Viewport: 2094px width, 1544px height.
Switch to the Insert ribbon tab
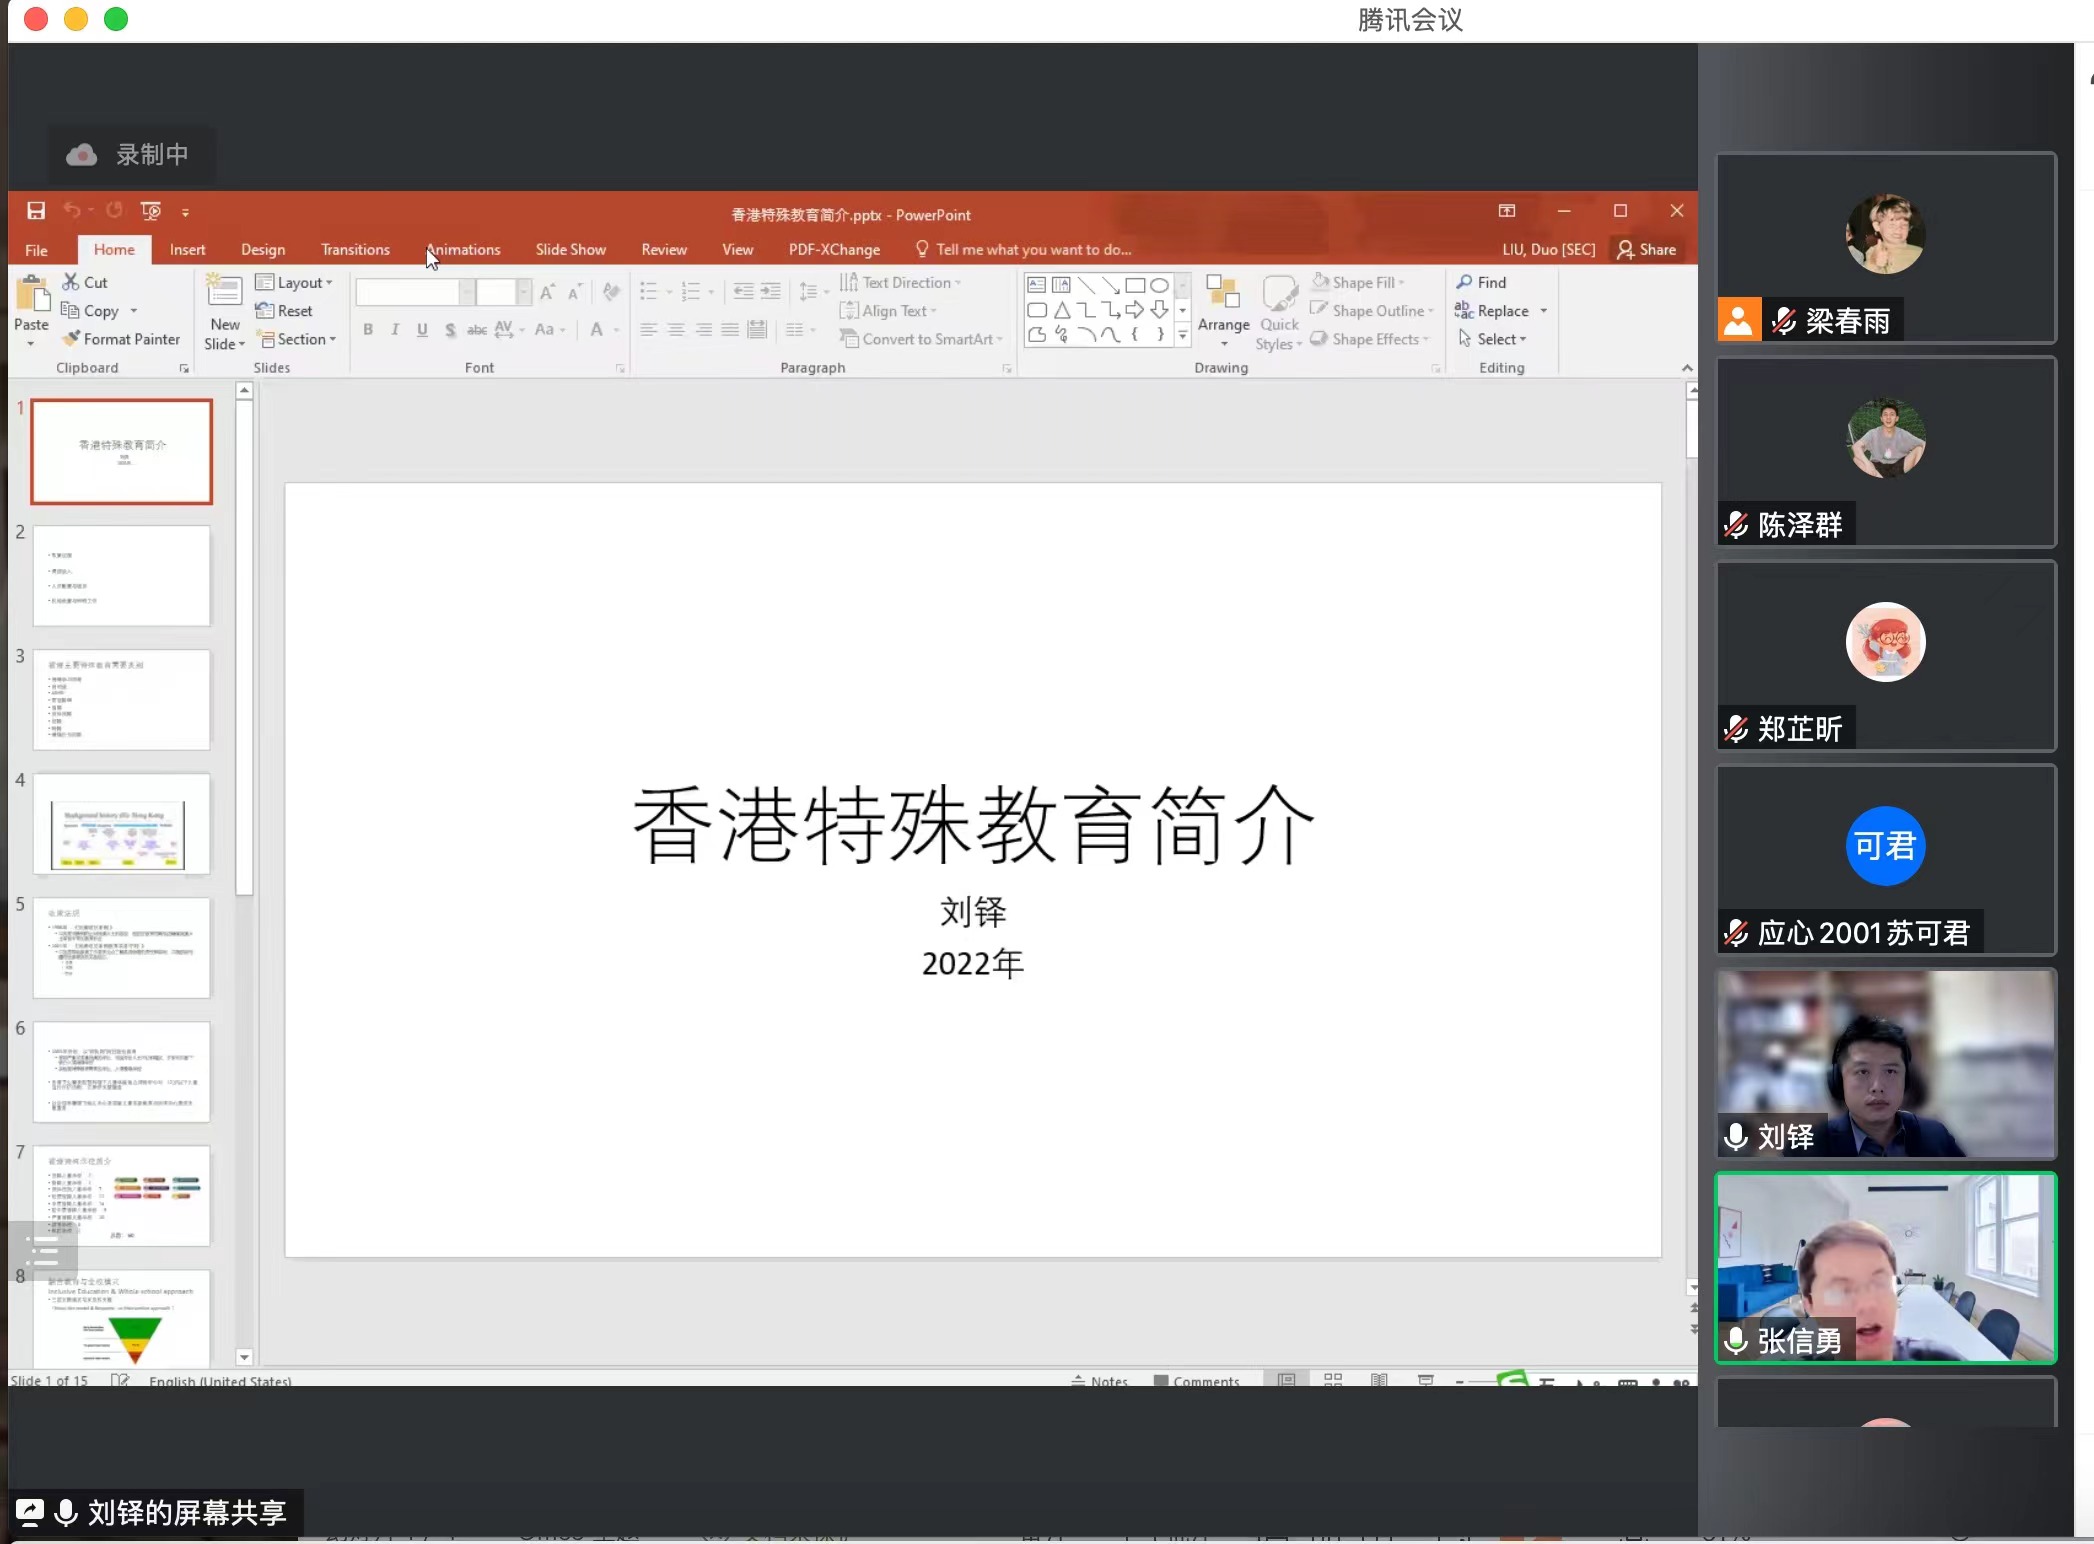pos(187,249)
